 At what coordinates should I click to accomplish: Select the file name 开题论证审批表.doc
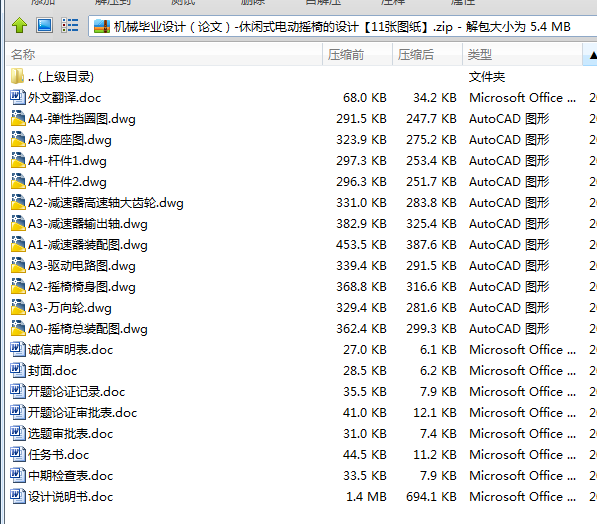click(x=83, y=412)
